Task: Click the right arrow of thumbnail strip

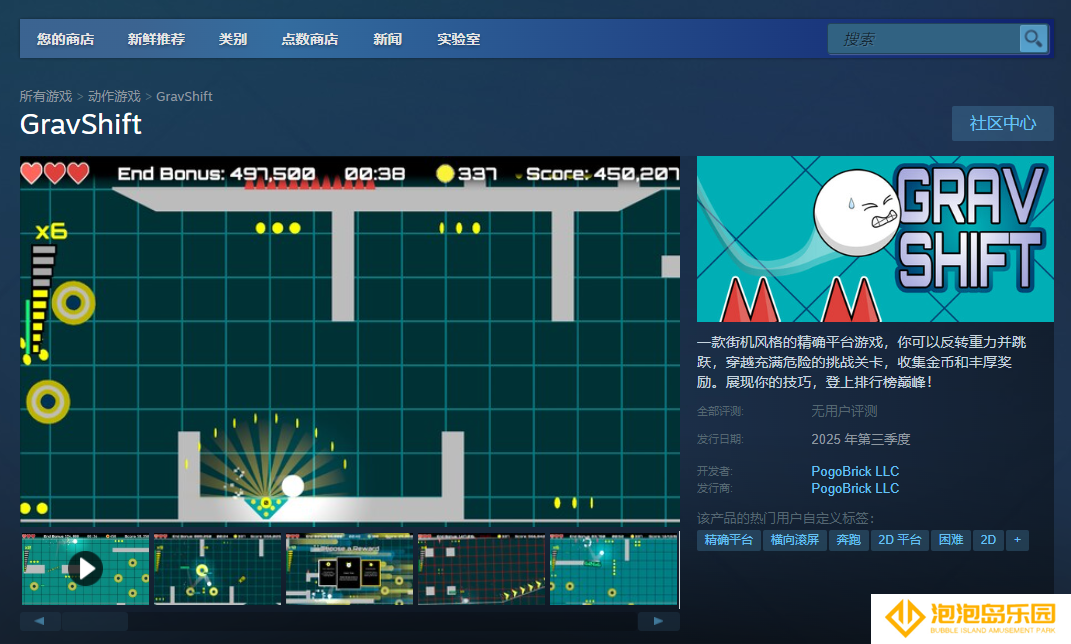Action: coord(658,621)
